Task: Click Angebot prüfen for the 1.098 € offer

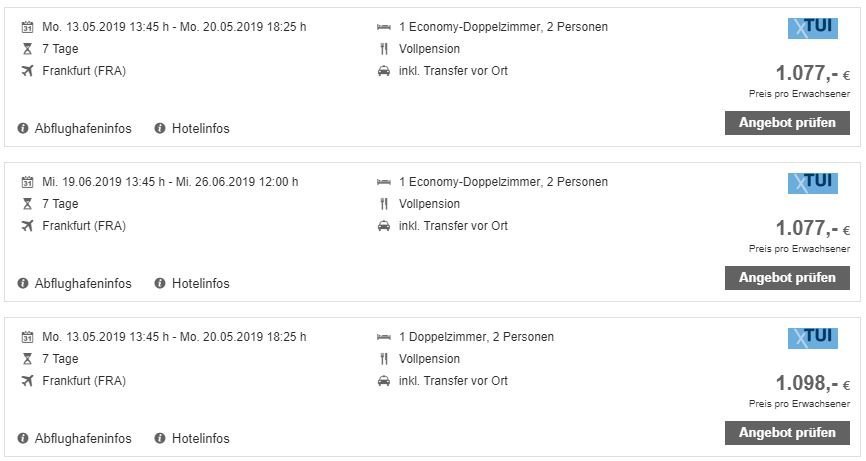Action: coord(787,433)
